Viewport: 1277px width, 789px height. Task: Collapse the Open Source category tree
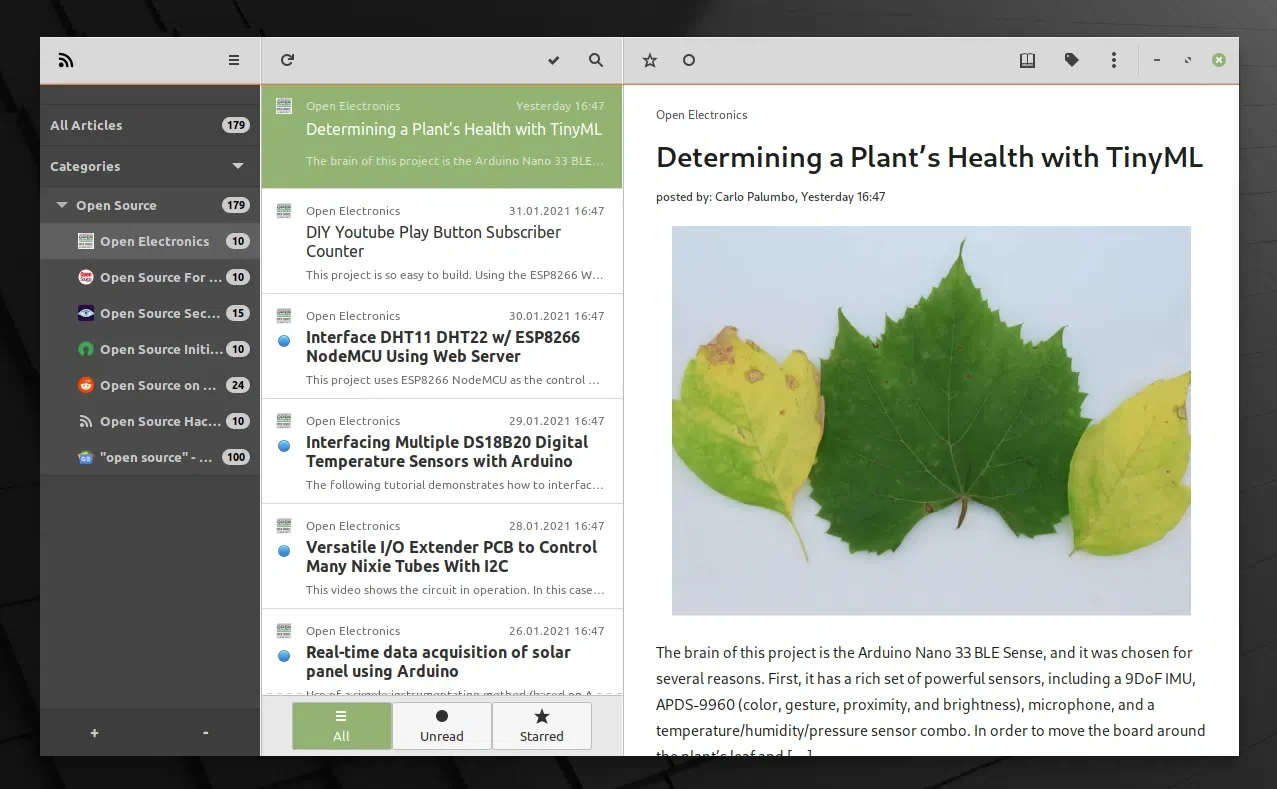62,205
